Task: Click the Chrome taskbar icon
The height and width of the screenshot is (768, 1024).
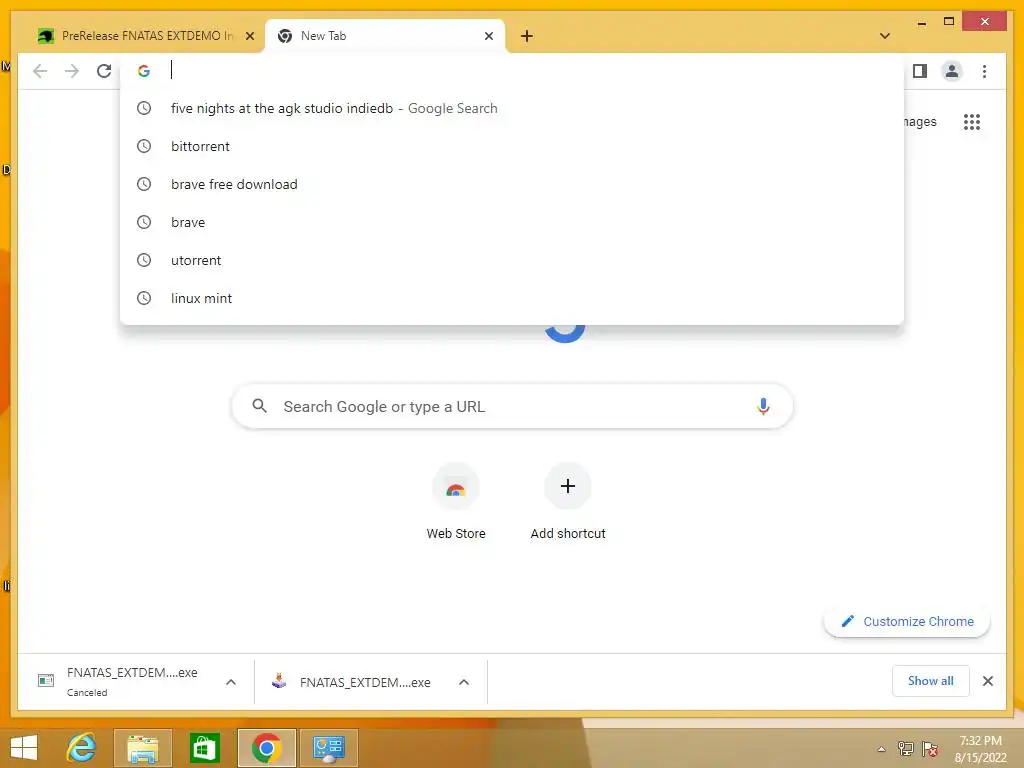Action: click(266, 748)
